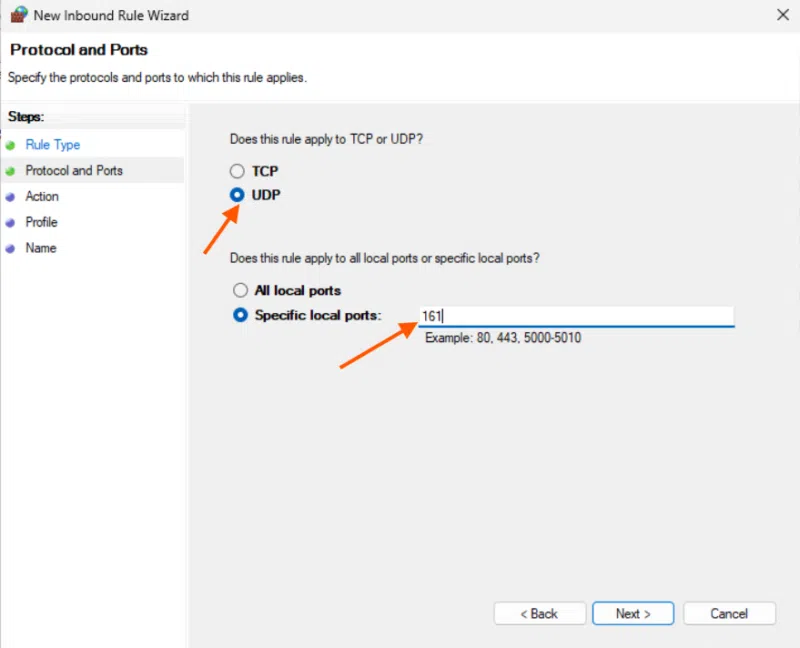Image resolution: width=800 pixels, height=648 pixels.
Task: Open the Action step
Action: pyautogui.click(x=42, y=196)
